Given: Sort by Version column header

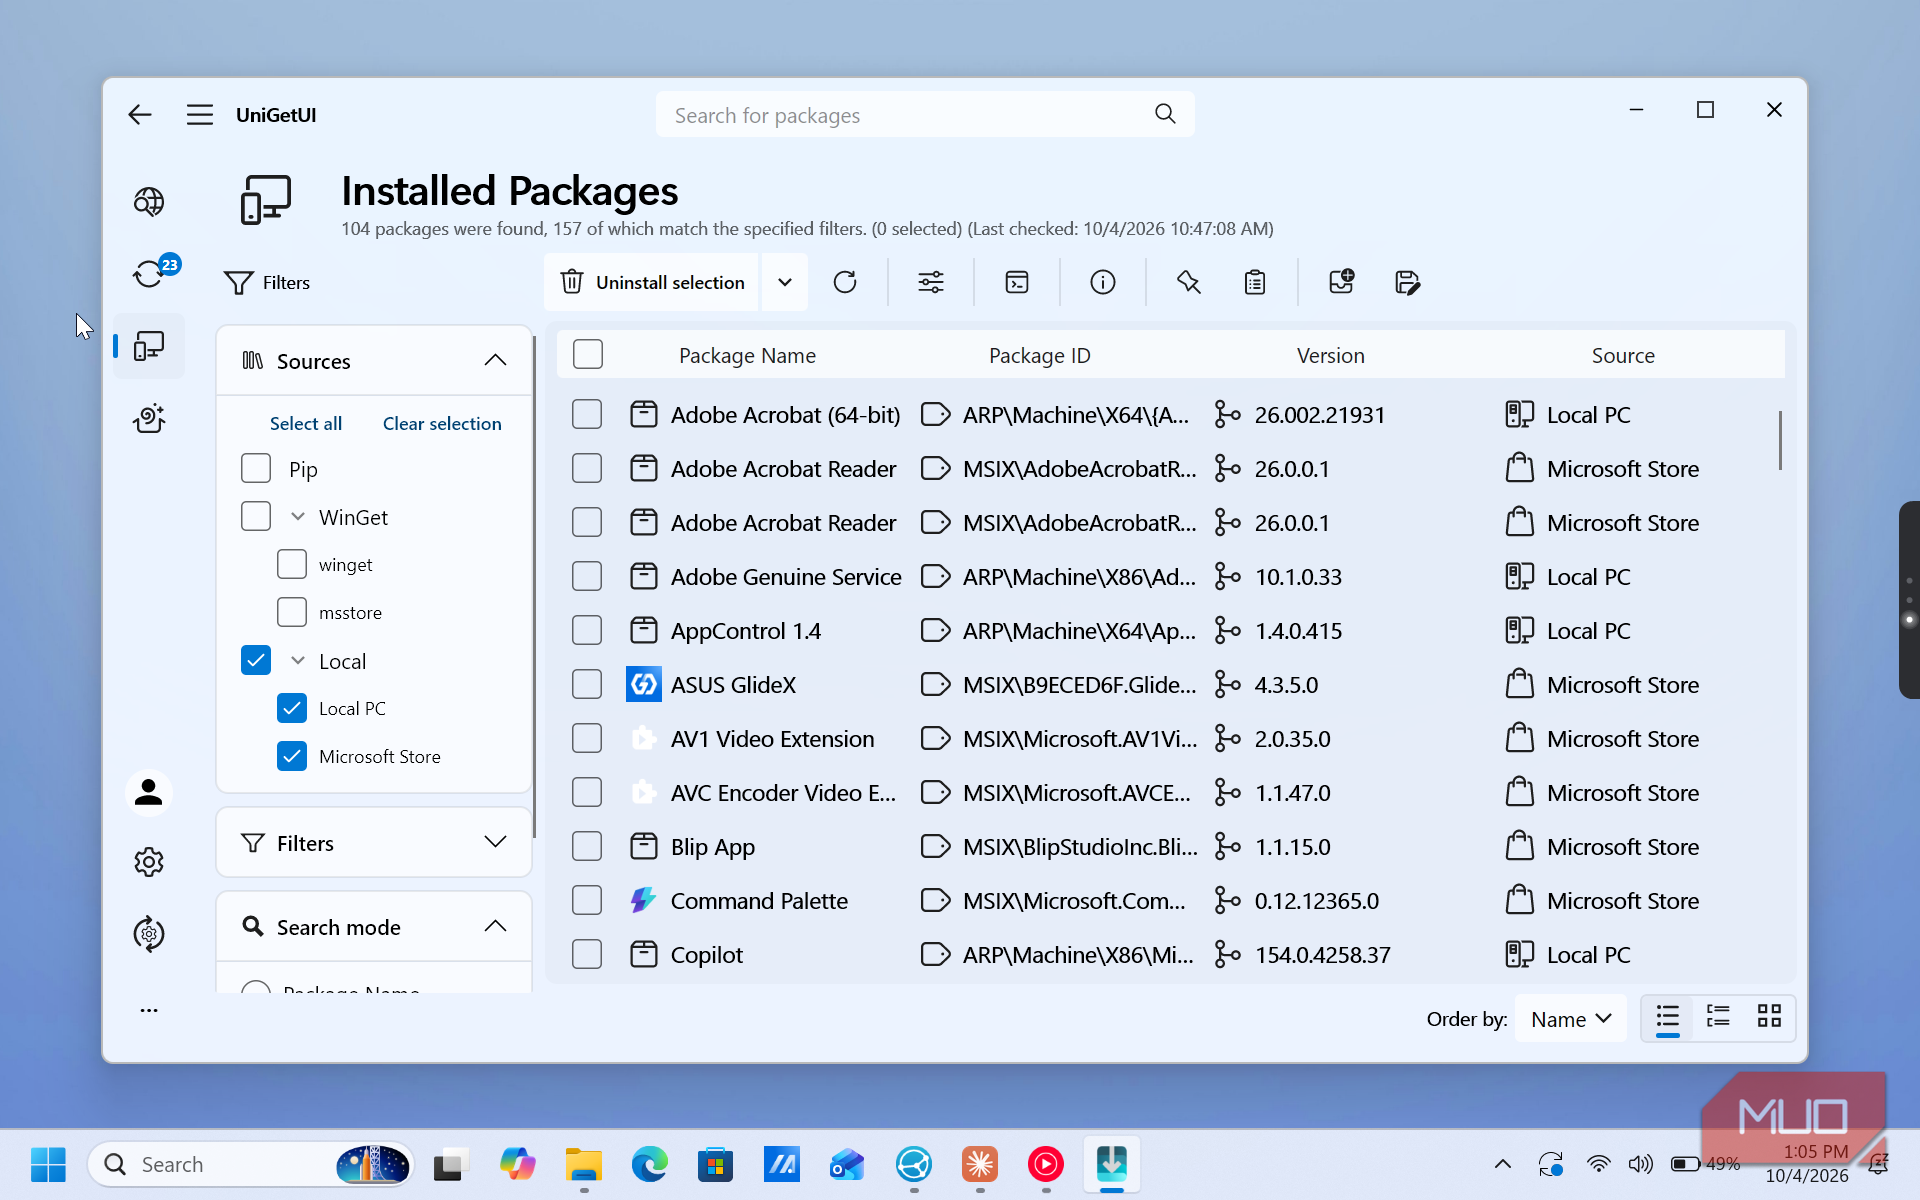Looking at the screenshot, I should 1330,355.
